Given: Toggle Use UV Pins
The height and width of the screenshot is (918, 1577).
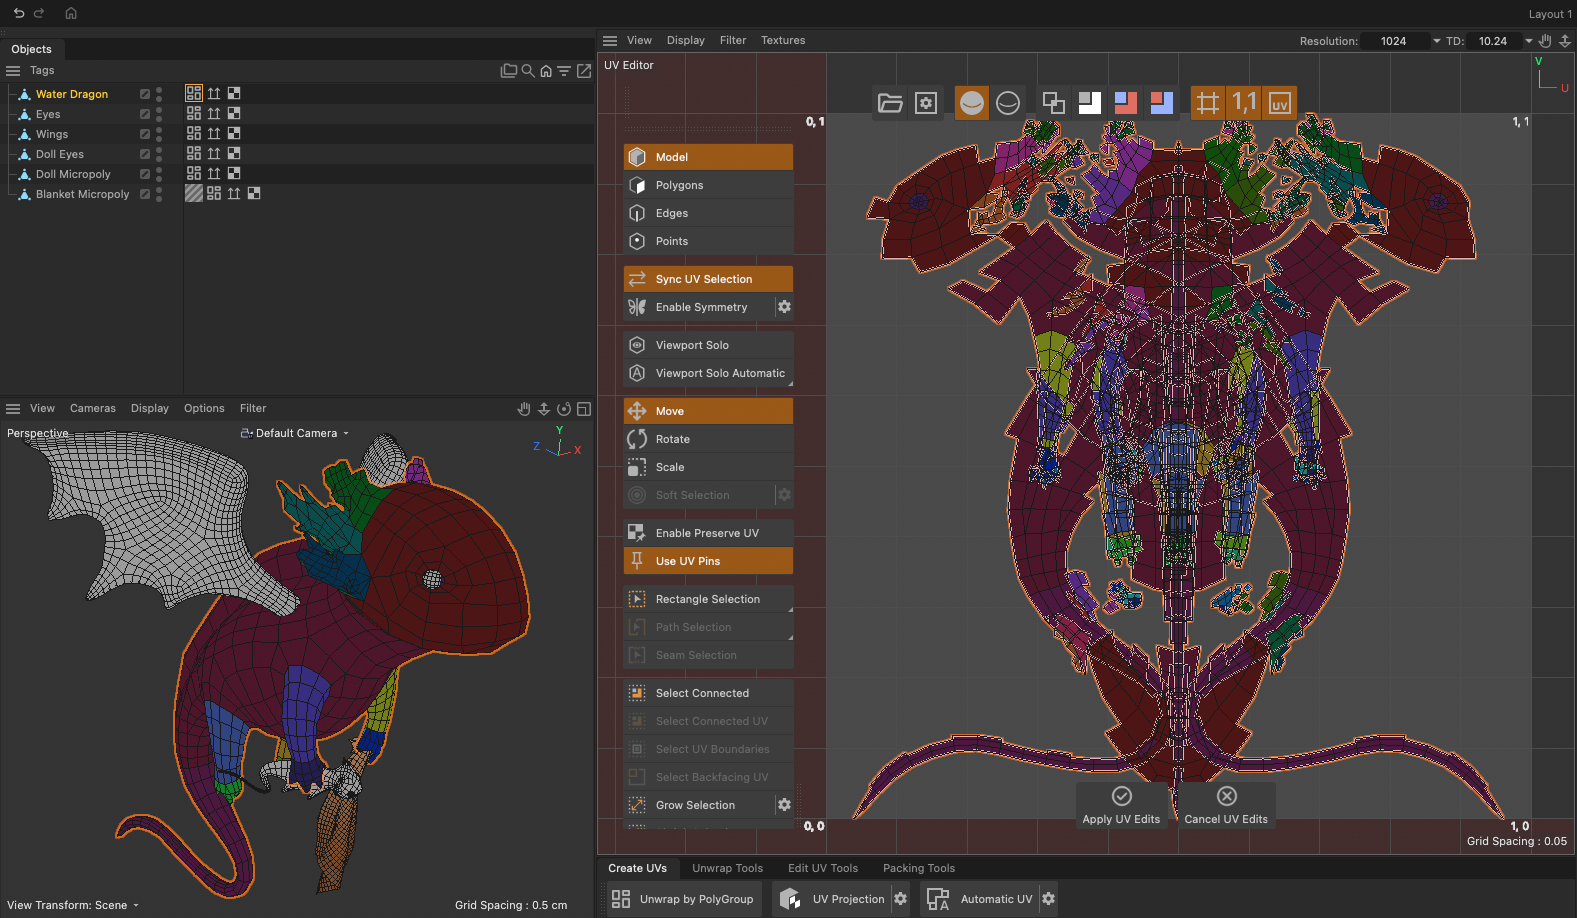Looking at the screenshot, I should pos(708,561).
